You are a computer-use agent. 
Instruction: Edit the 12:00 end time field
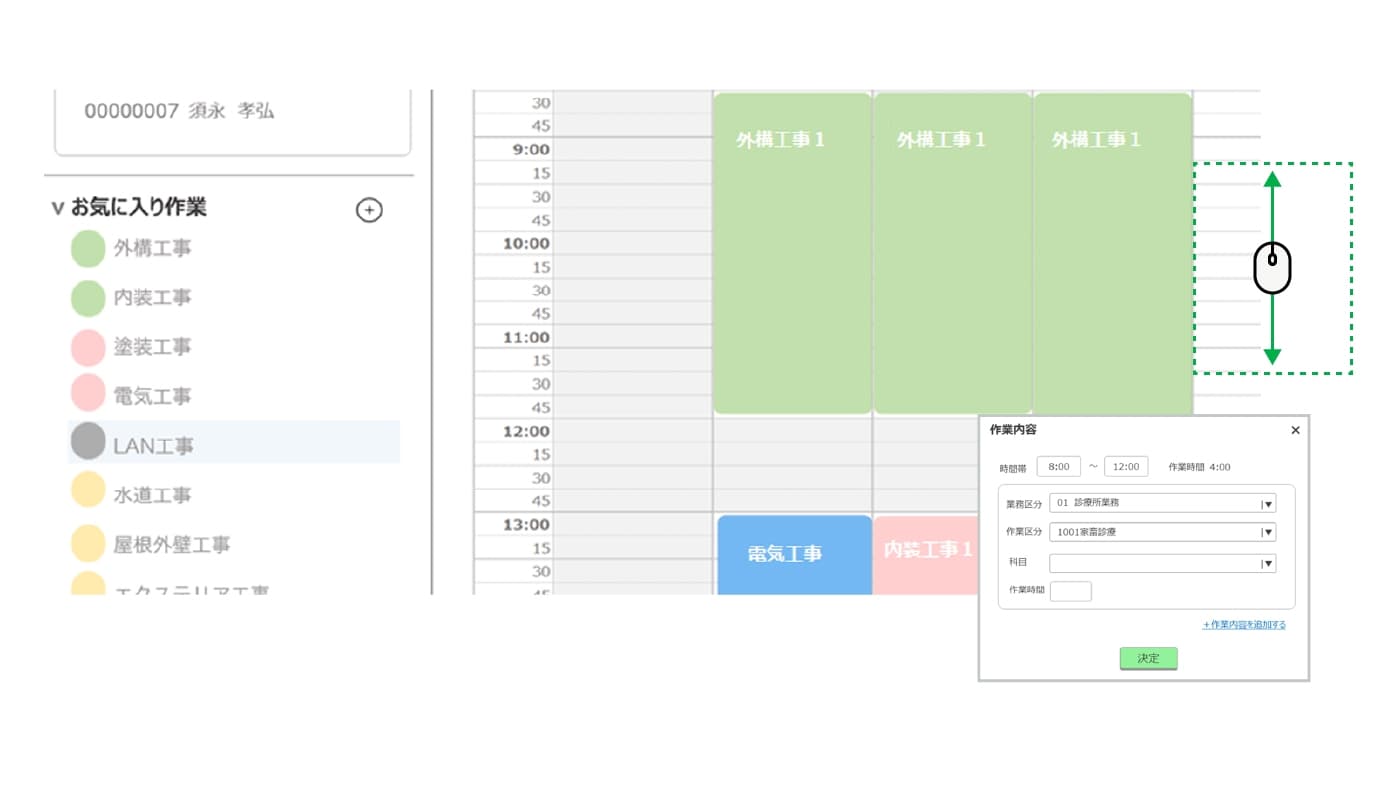click(x=1126, y=466)
